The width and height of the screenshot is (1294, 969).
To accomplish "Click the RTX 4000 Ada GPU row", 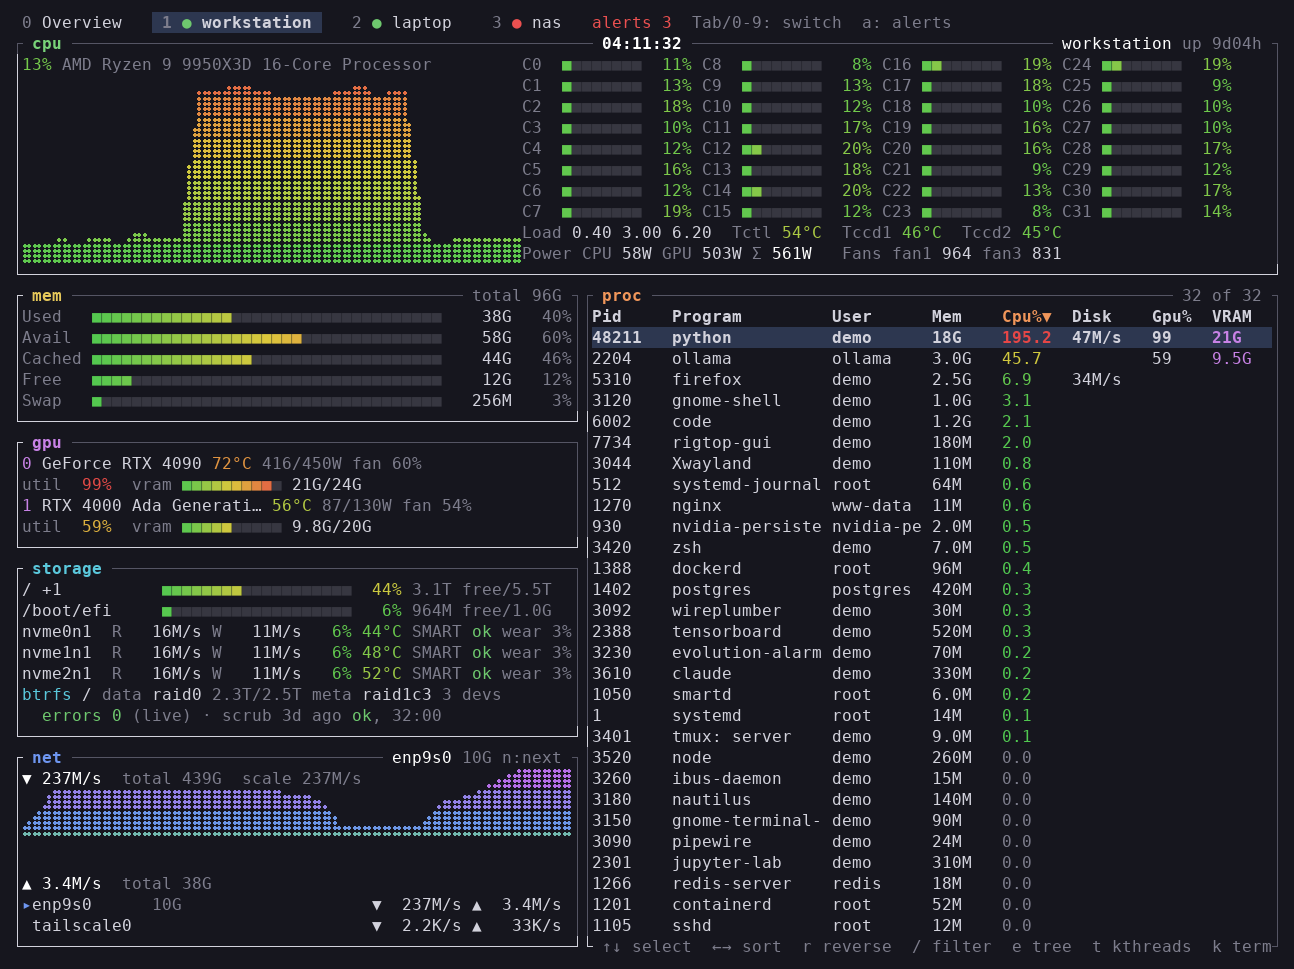I will (x=247, y=505).
